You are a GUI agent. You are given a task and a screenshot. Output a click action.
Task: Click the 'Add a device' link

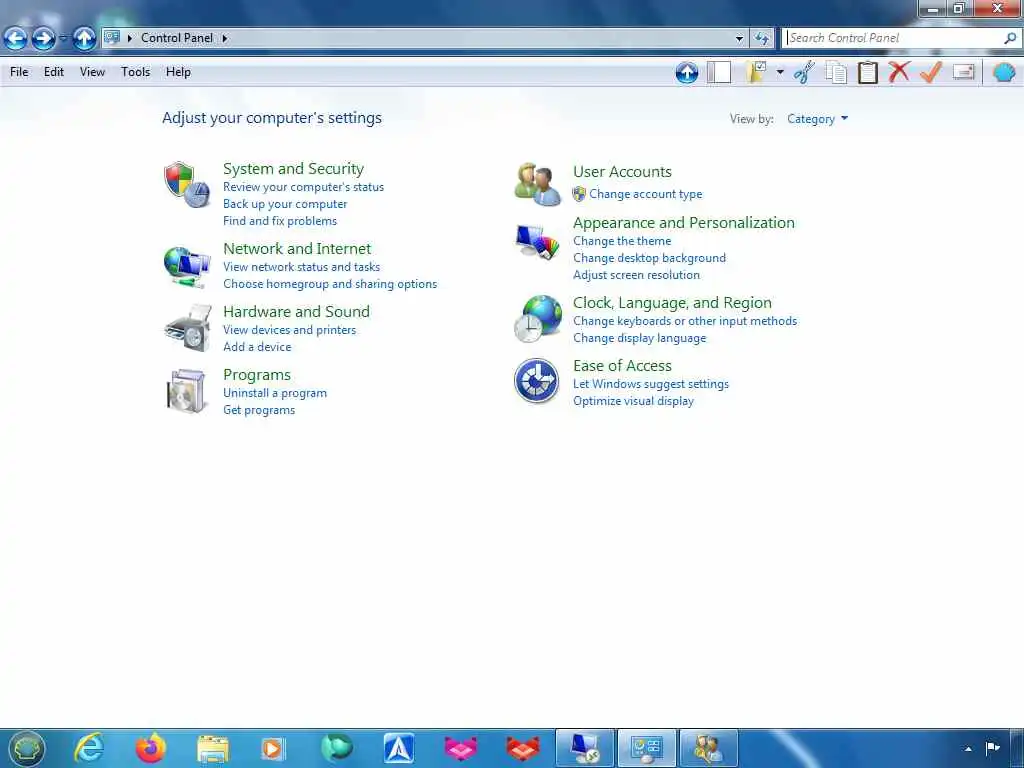click(x=257, y=347)
